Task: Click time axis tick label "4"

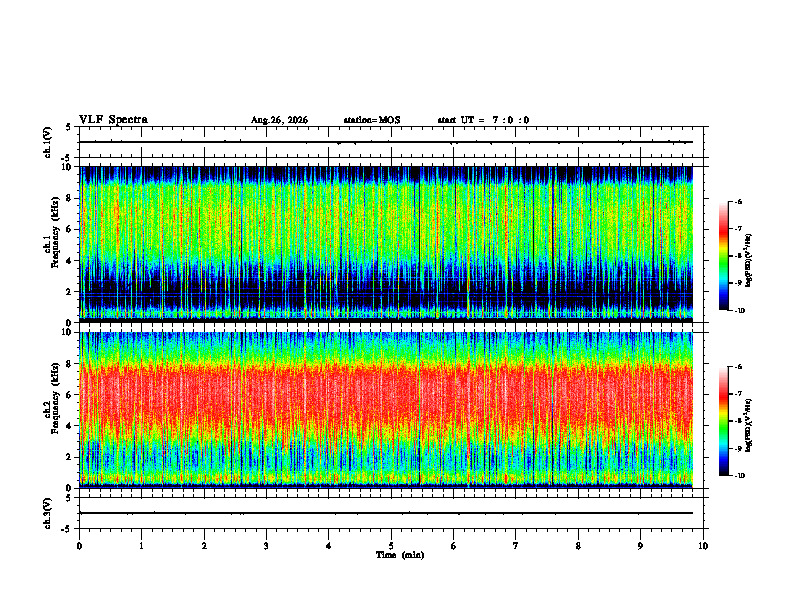Action: click(329, 546)
